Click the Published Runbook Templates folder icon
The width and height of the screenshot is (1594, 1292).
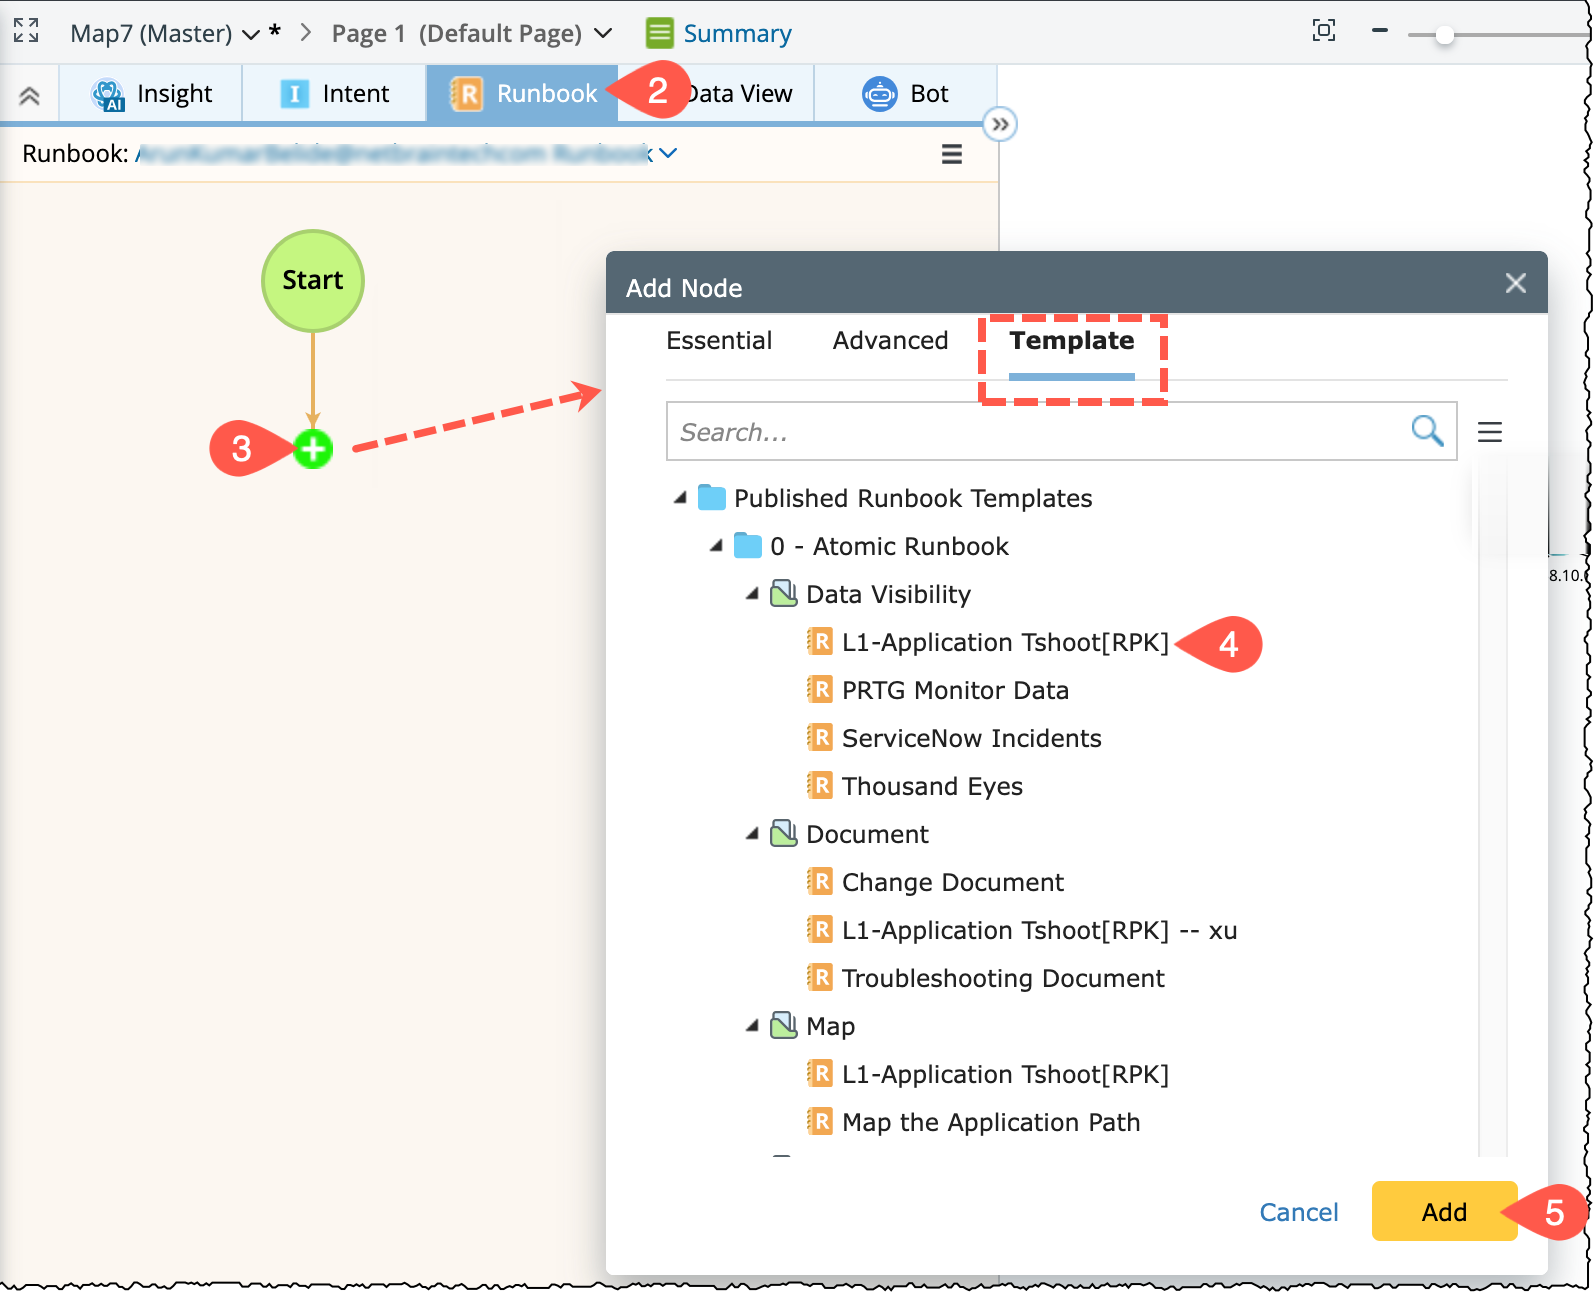[x=711, y=497]
